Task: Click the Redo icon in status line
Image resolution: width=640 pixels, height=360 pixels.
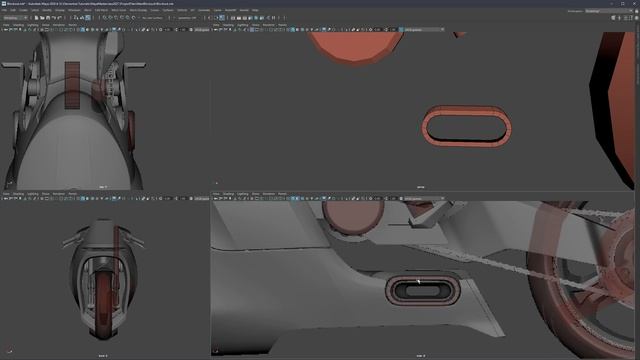Action: click(x=60, y=18)
